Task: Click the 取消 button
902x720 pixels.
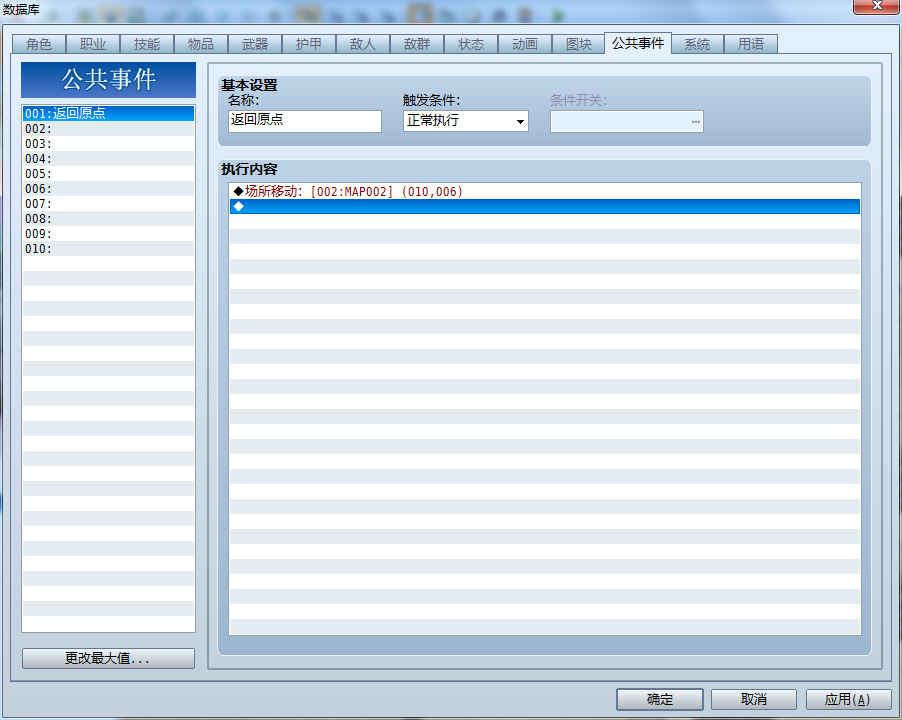Action: pyautogui.click(x=754, y=699)
